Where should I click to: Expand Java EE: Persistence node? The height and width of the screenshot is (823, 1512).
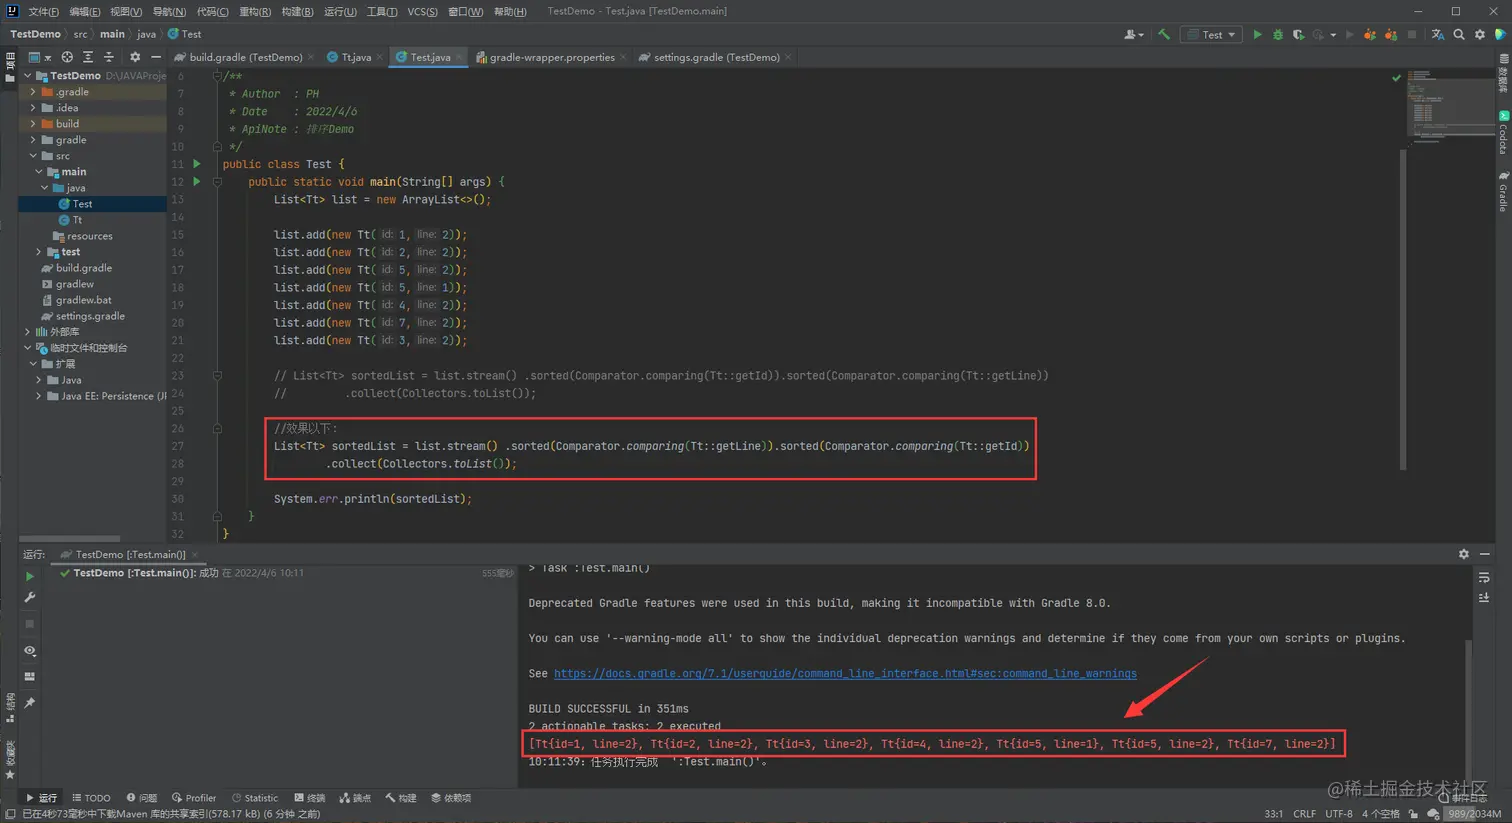point(39,396)
